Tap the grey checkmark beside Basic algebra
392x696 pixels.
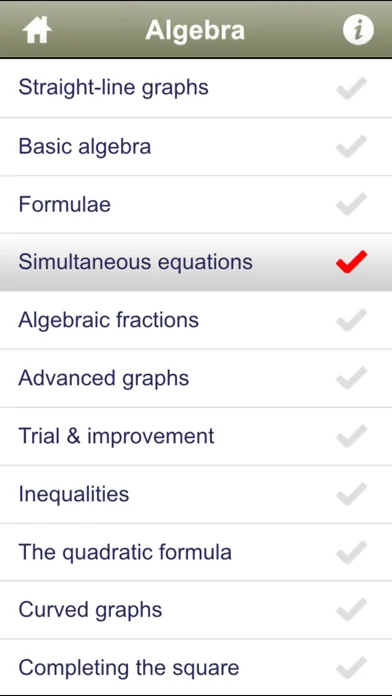point(352,146)
